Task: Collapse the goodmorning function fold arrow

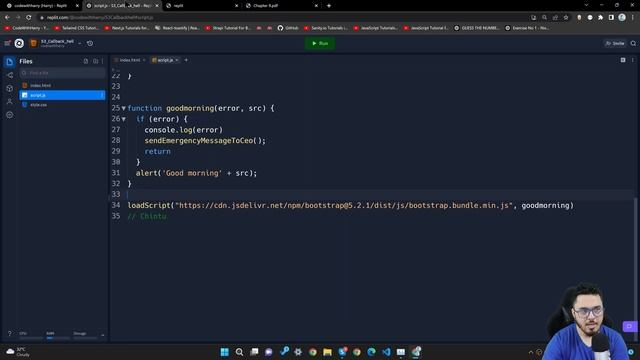Action: (124, 108)
